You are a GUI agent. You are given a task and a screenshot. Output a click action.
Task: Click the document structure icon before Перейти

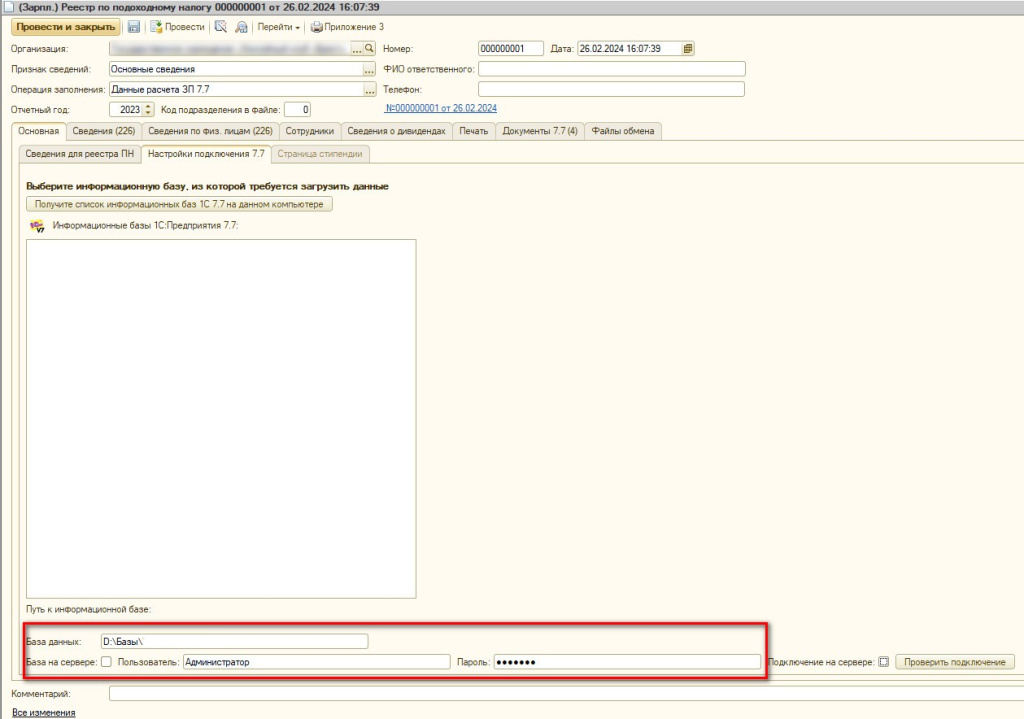[x=241, y=27]
